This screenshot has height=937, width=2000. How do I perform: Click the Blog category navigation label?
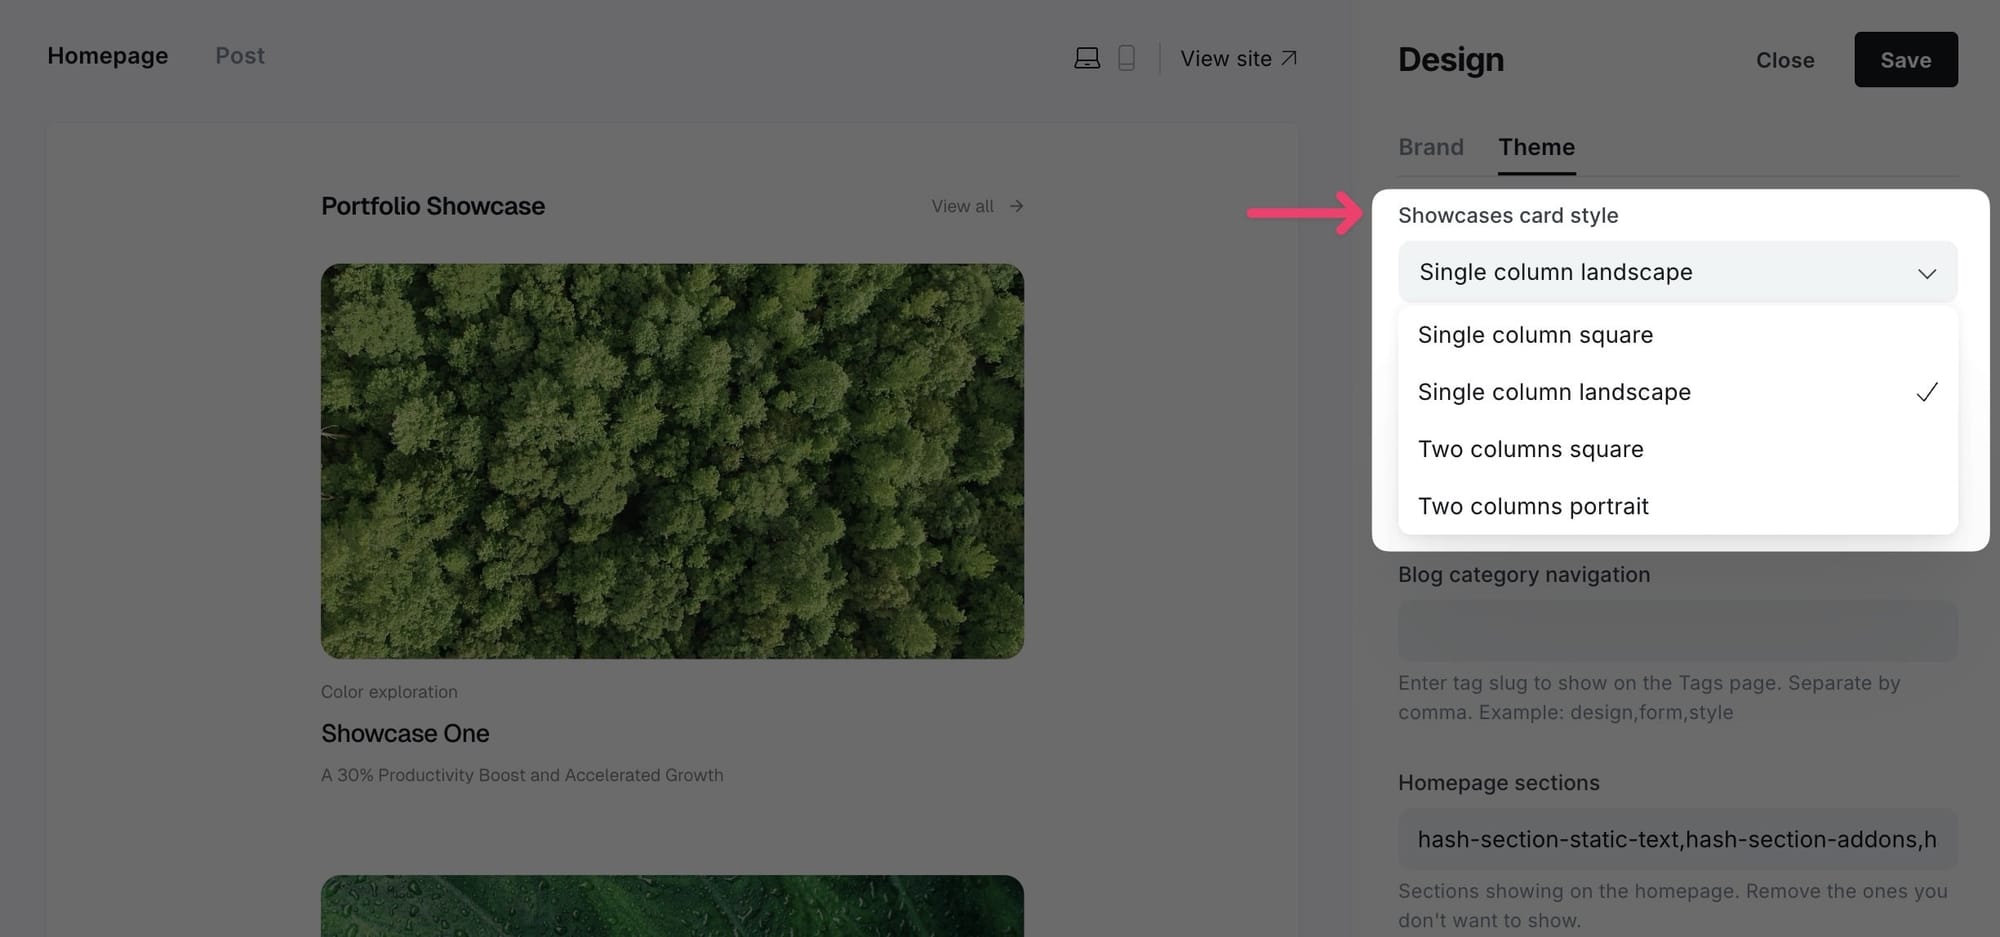(1524, 575)
